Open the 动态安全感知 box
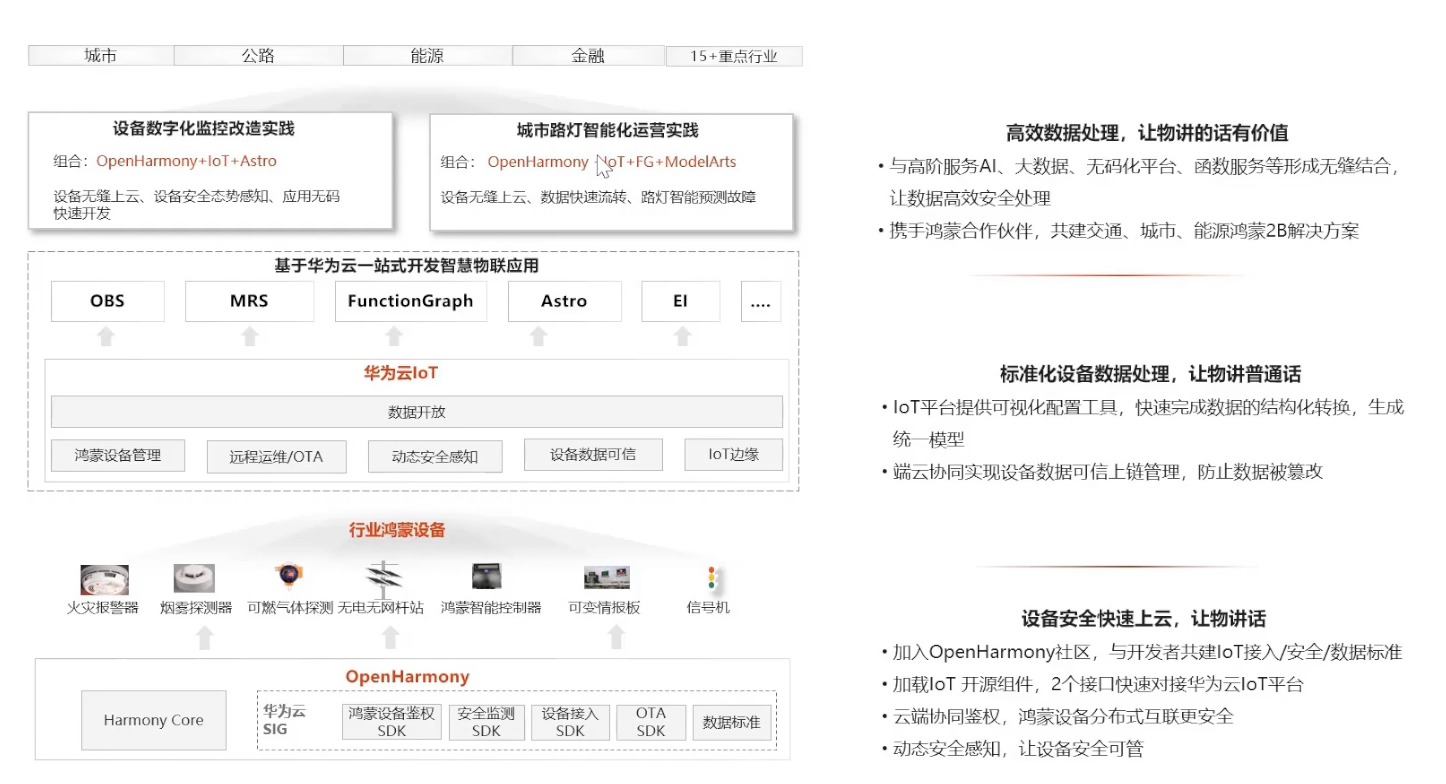Screen dimensions: 1446x784 click(436, 457)
